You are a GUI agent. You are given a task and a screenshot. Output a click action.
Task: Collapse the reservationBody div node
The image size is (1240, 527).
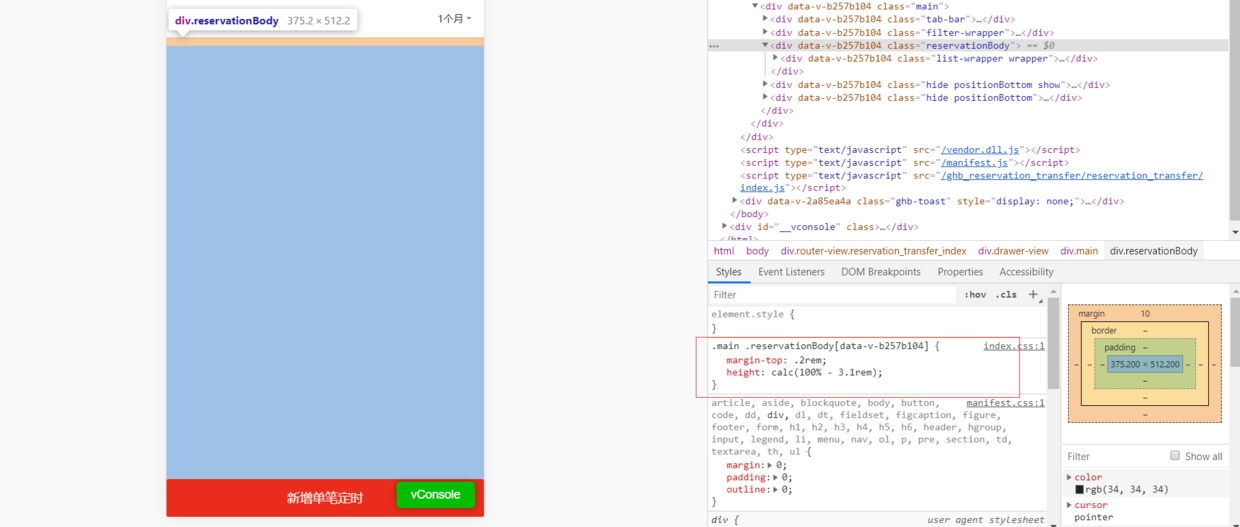[x=765, y=45]
